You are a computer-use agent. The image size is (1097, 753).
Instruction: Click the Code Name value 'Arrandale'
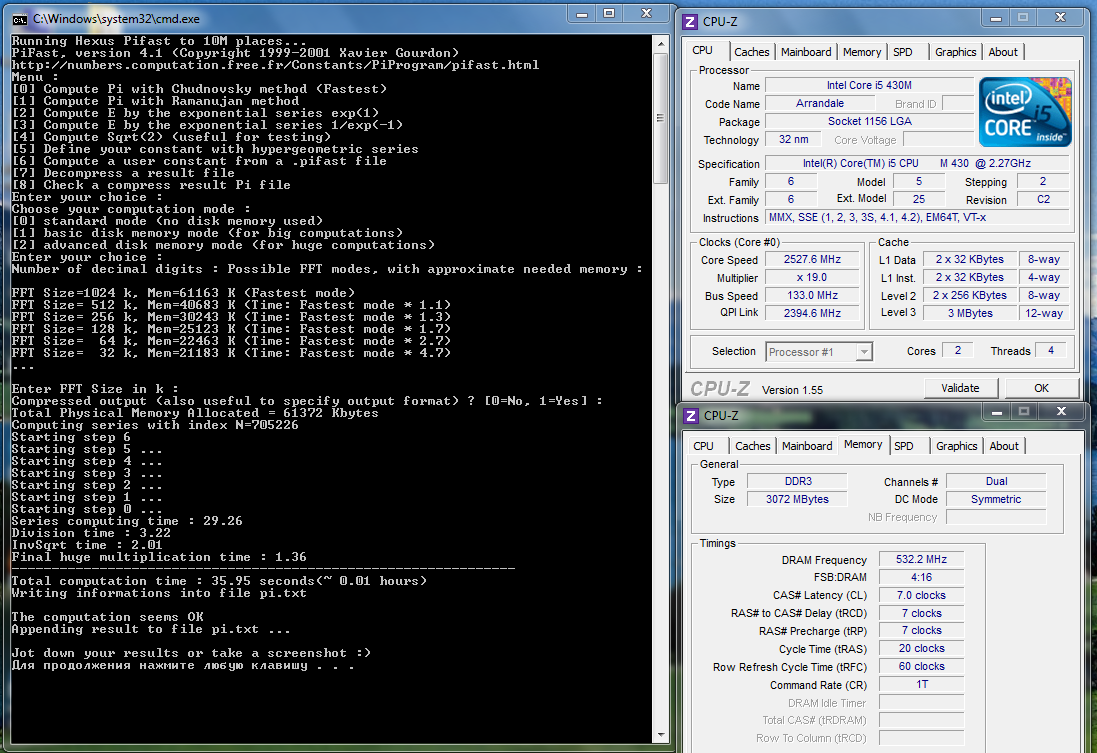point(819,104)
